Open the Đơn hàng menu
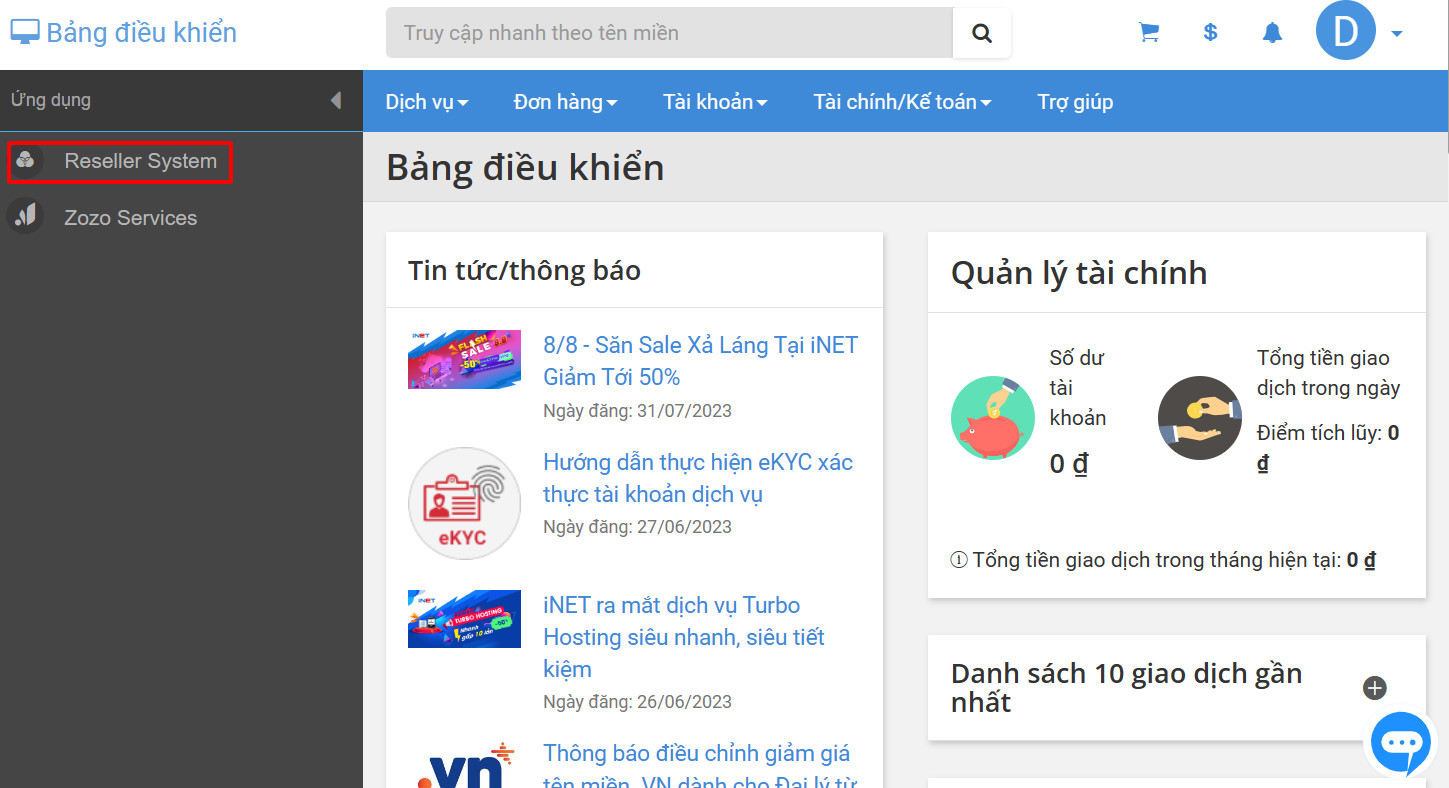The height and width of the screenshot is (788, 1449). (x=564, y=101)
